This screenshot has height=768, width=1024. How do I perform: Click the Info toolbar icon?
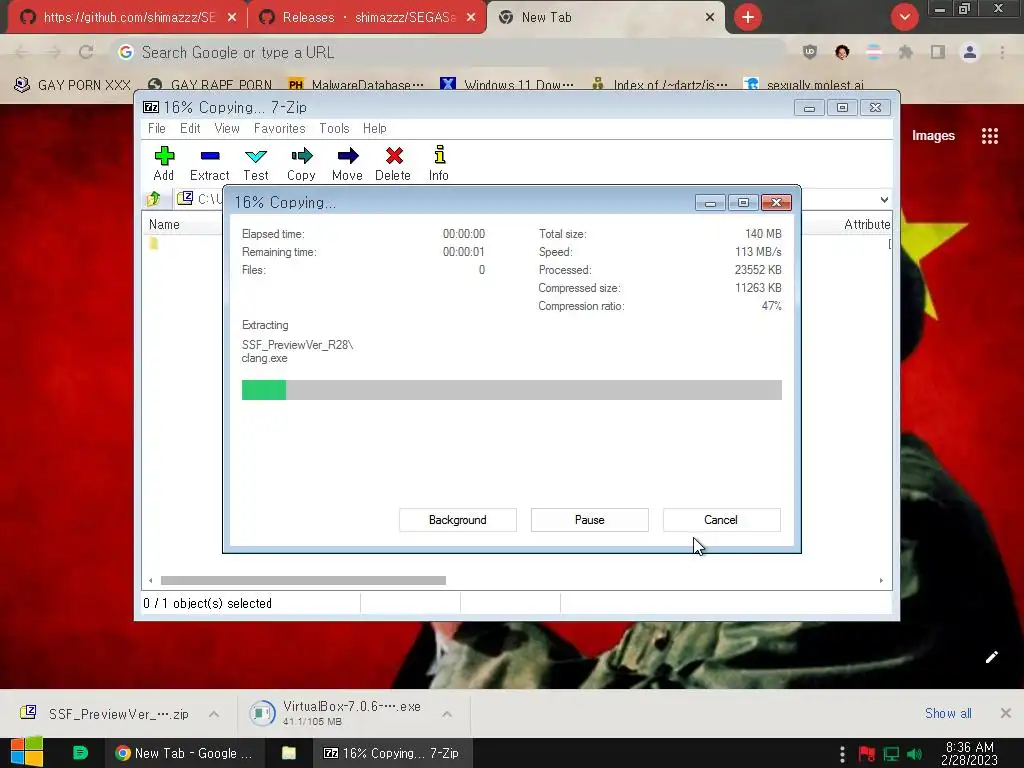click(439, 163)
